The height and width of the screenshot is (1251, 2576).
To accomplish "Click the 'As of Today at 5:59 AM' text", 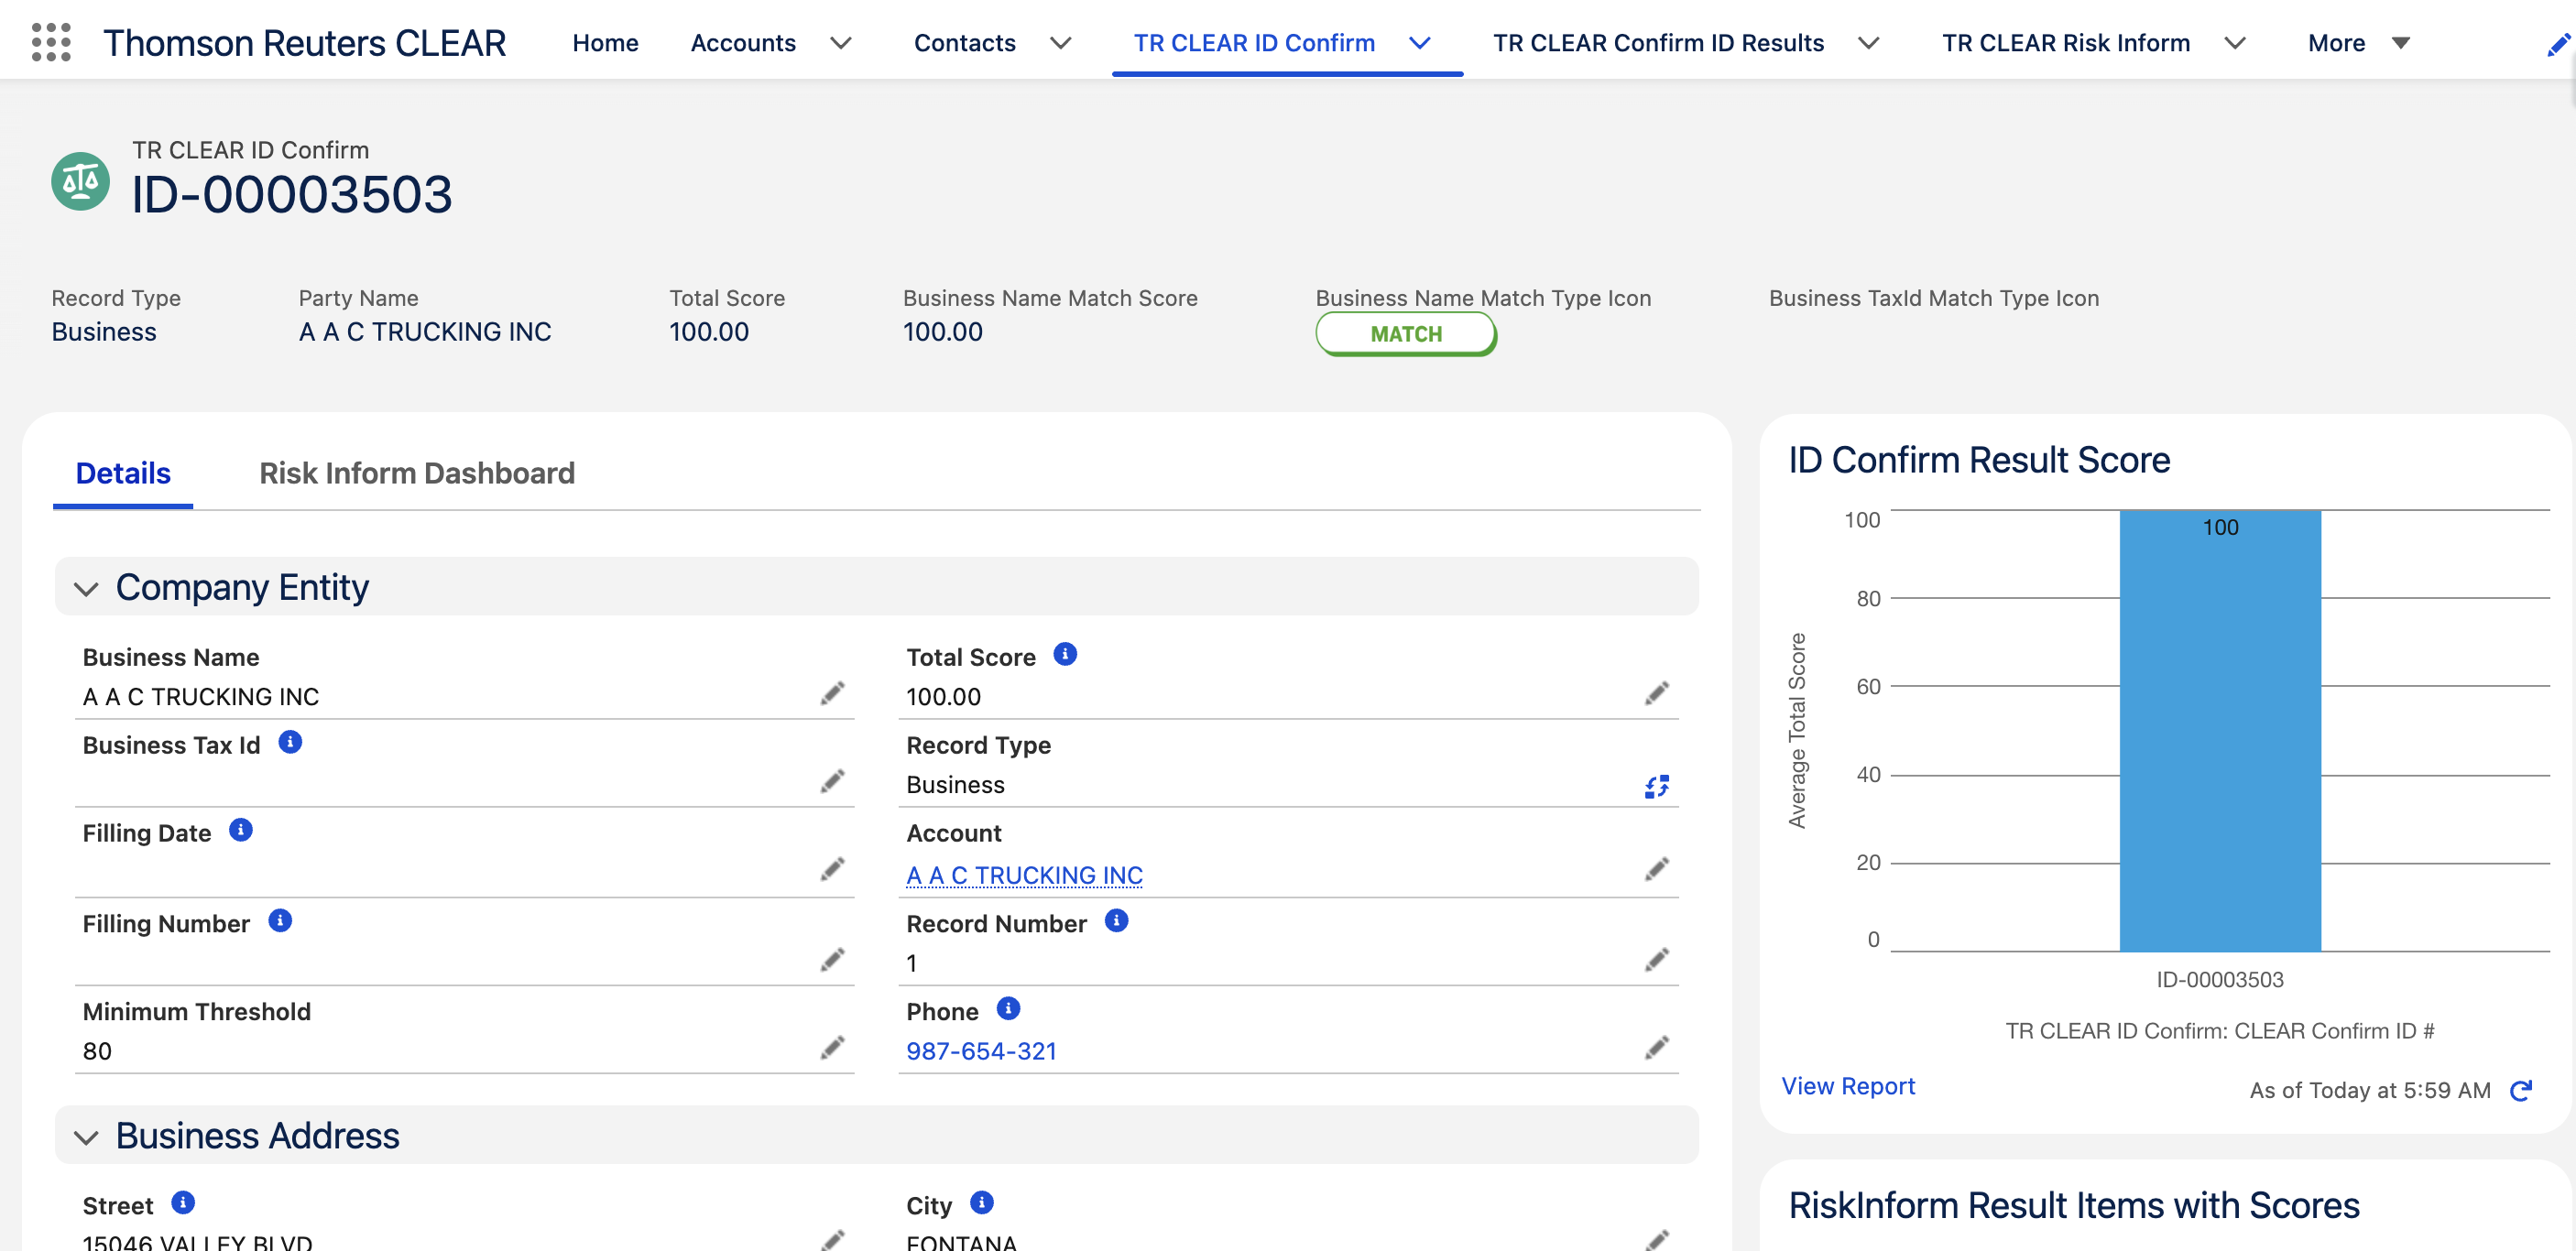I will point(2370,1090).
